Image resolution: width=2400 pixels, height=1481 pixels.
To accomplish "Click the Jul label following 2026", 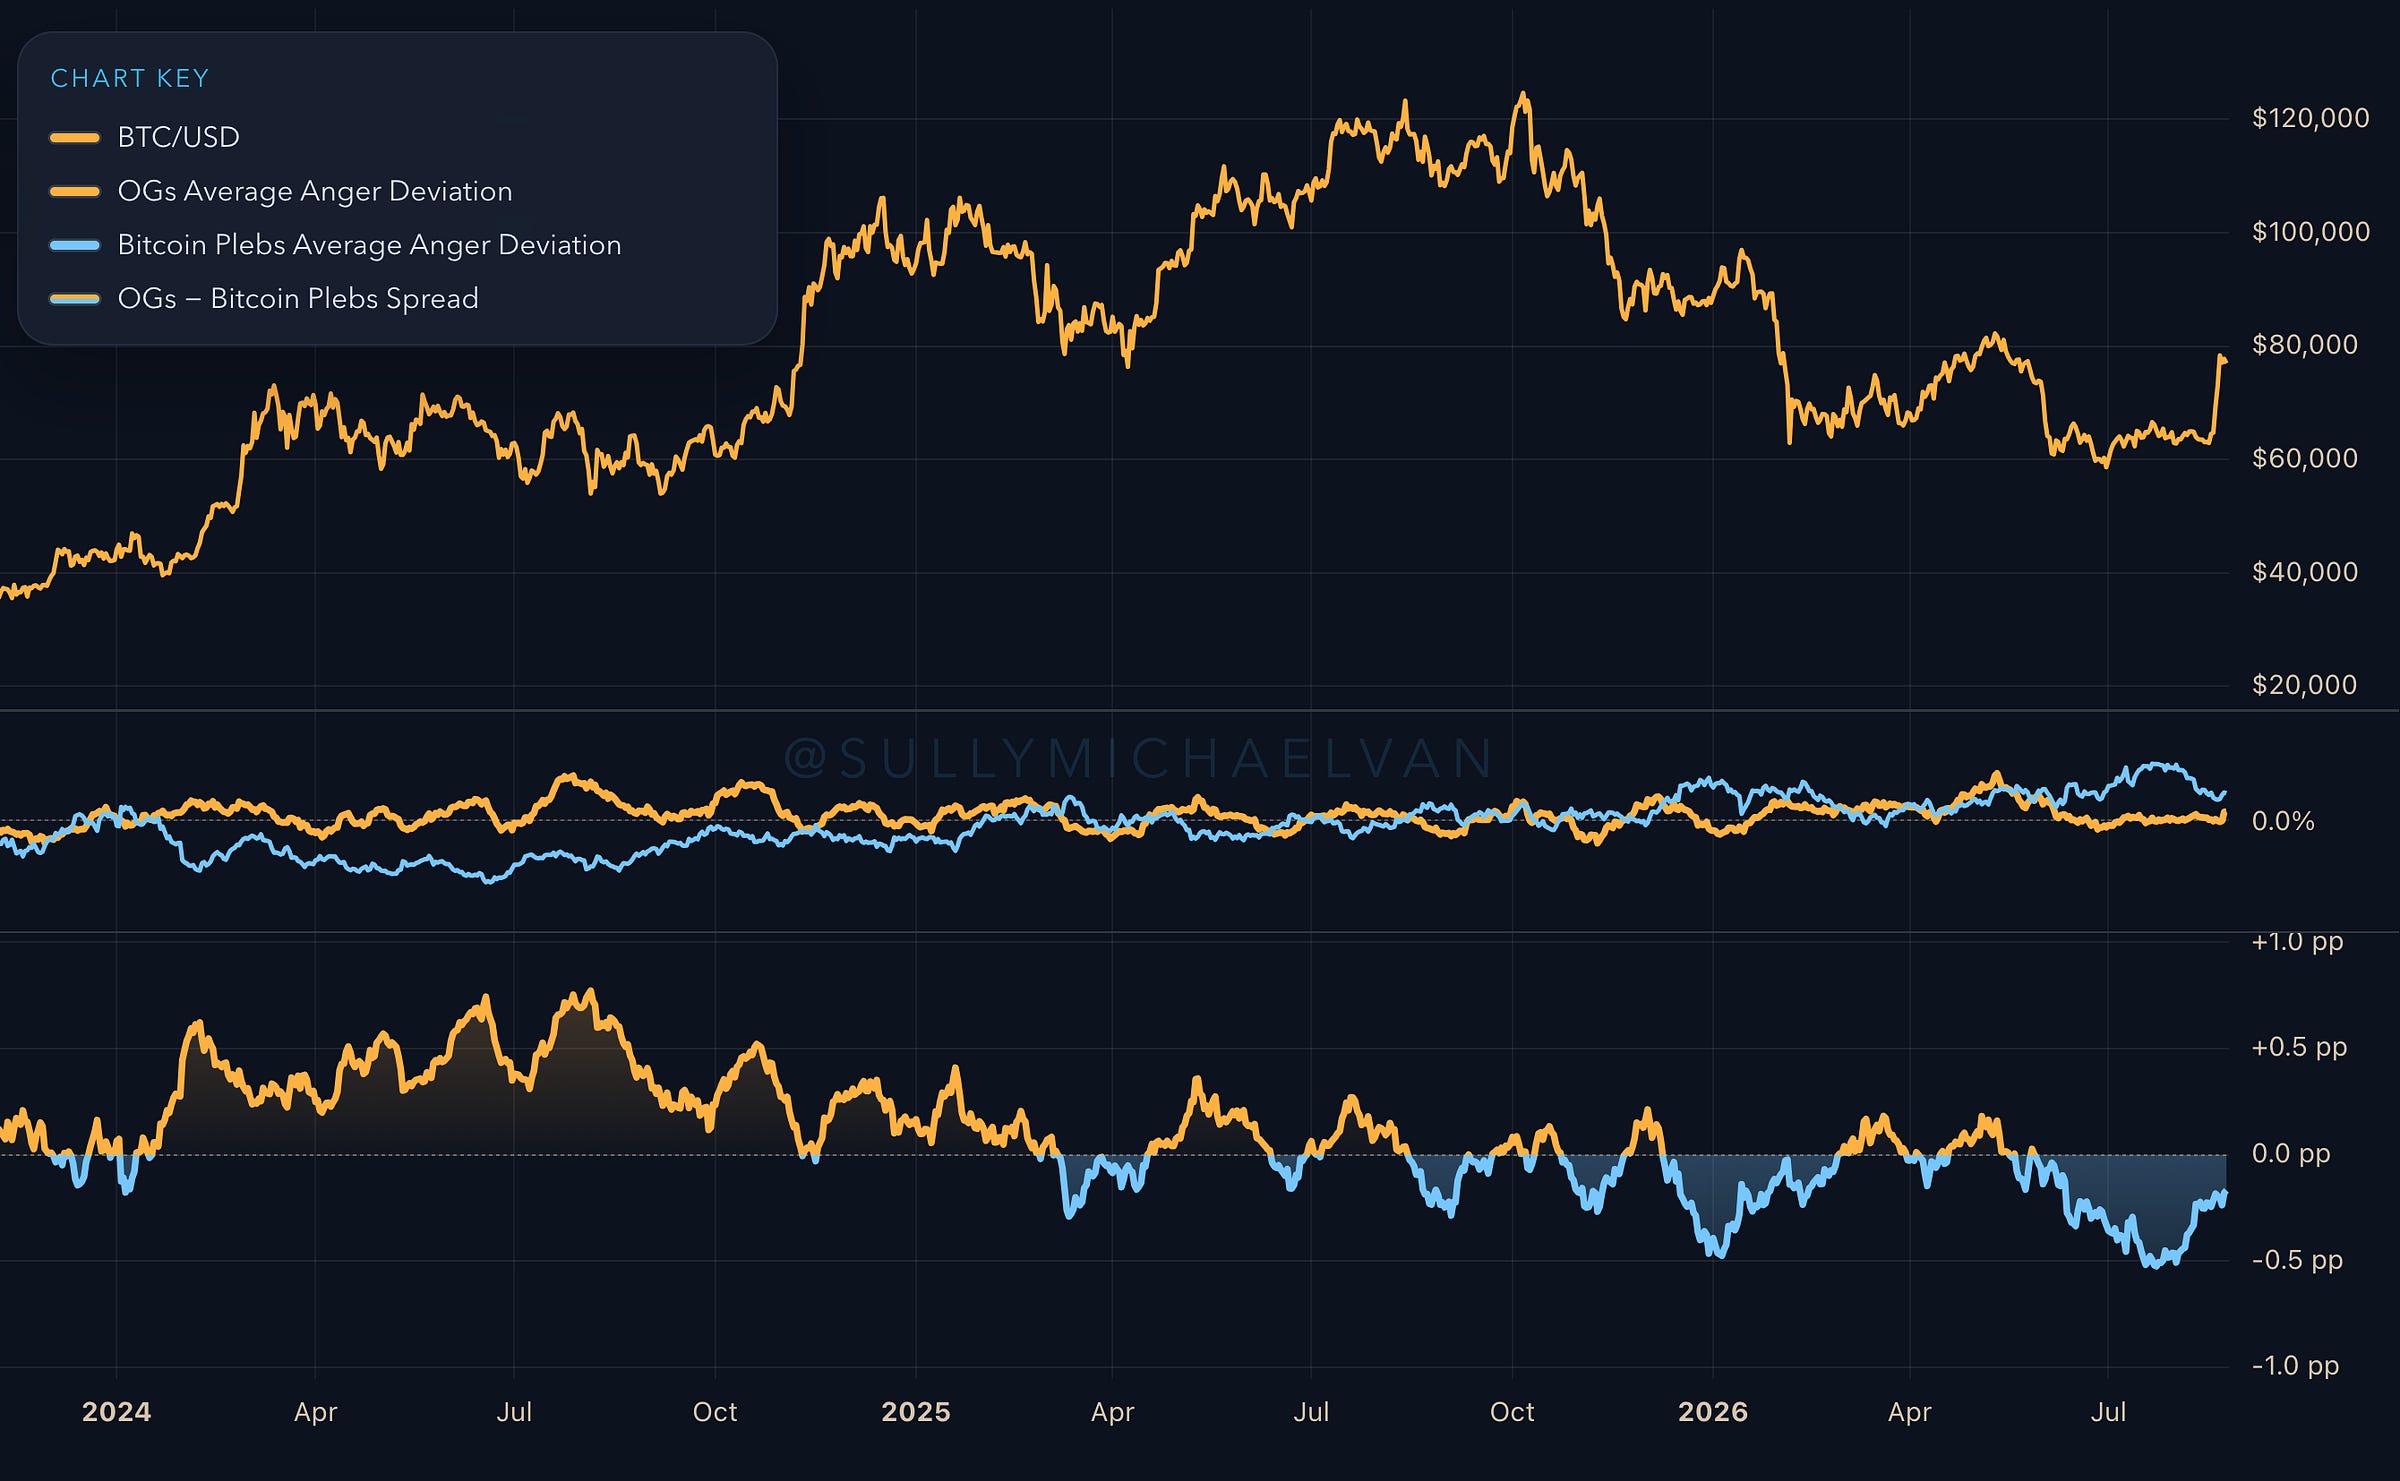I will (x=2108, y=1412).
